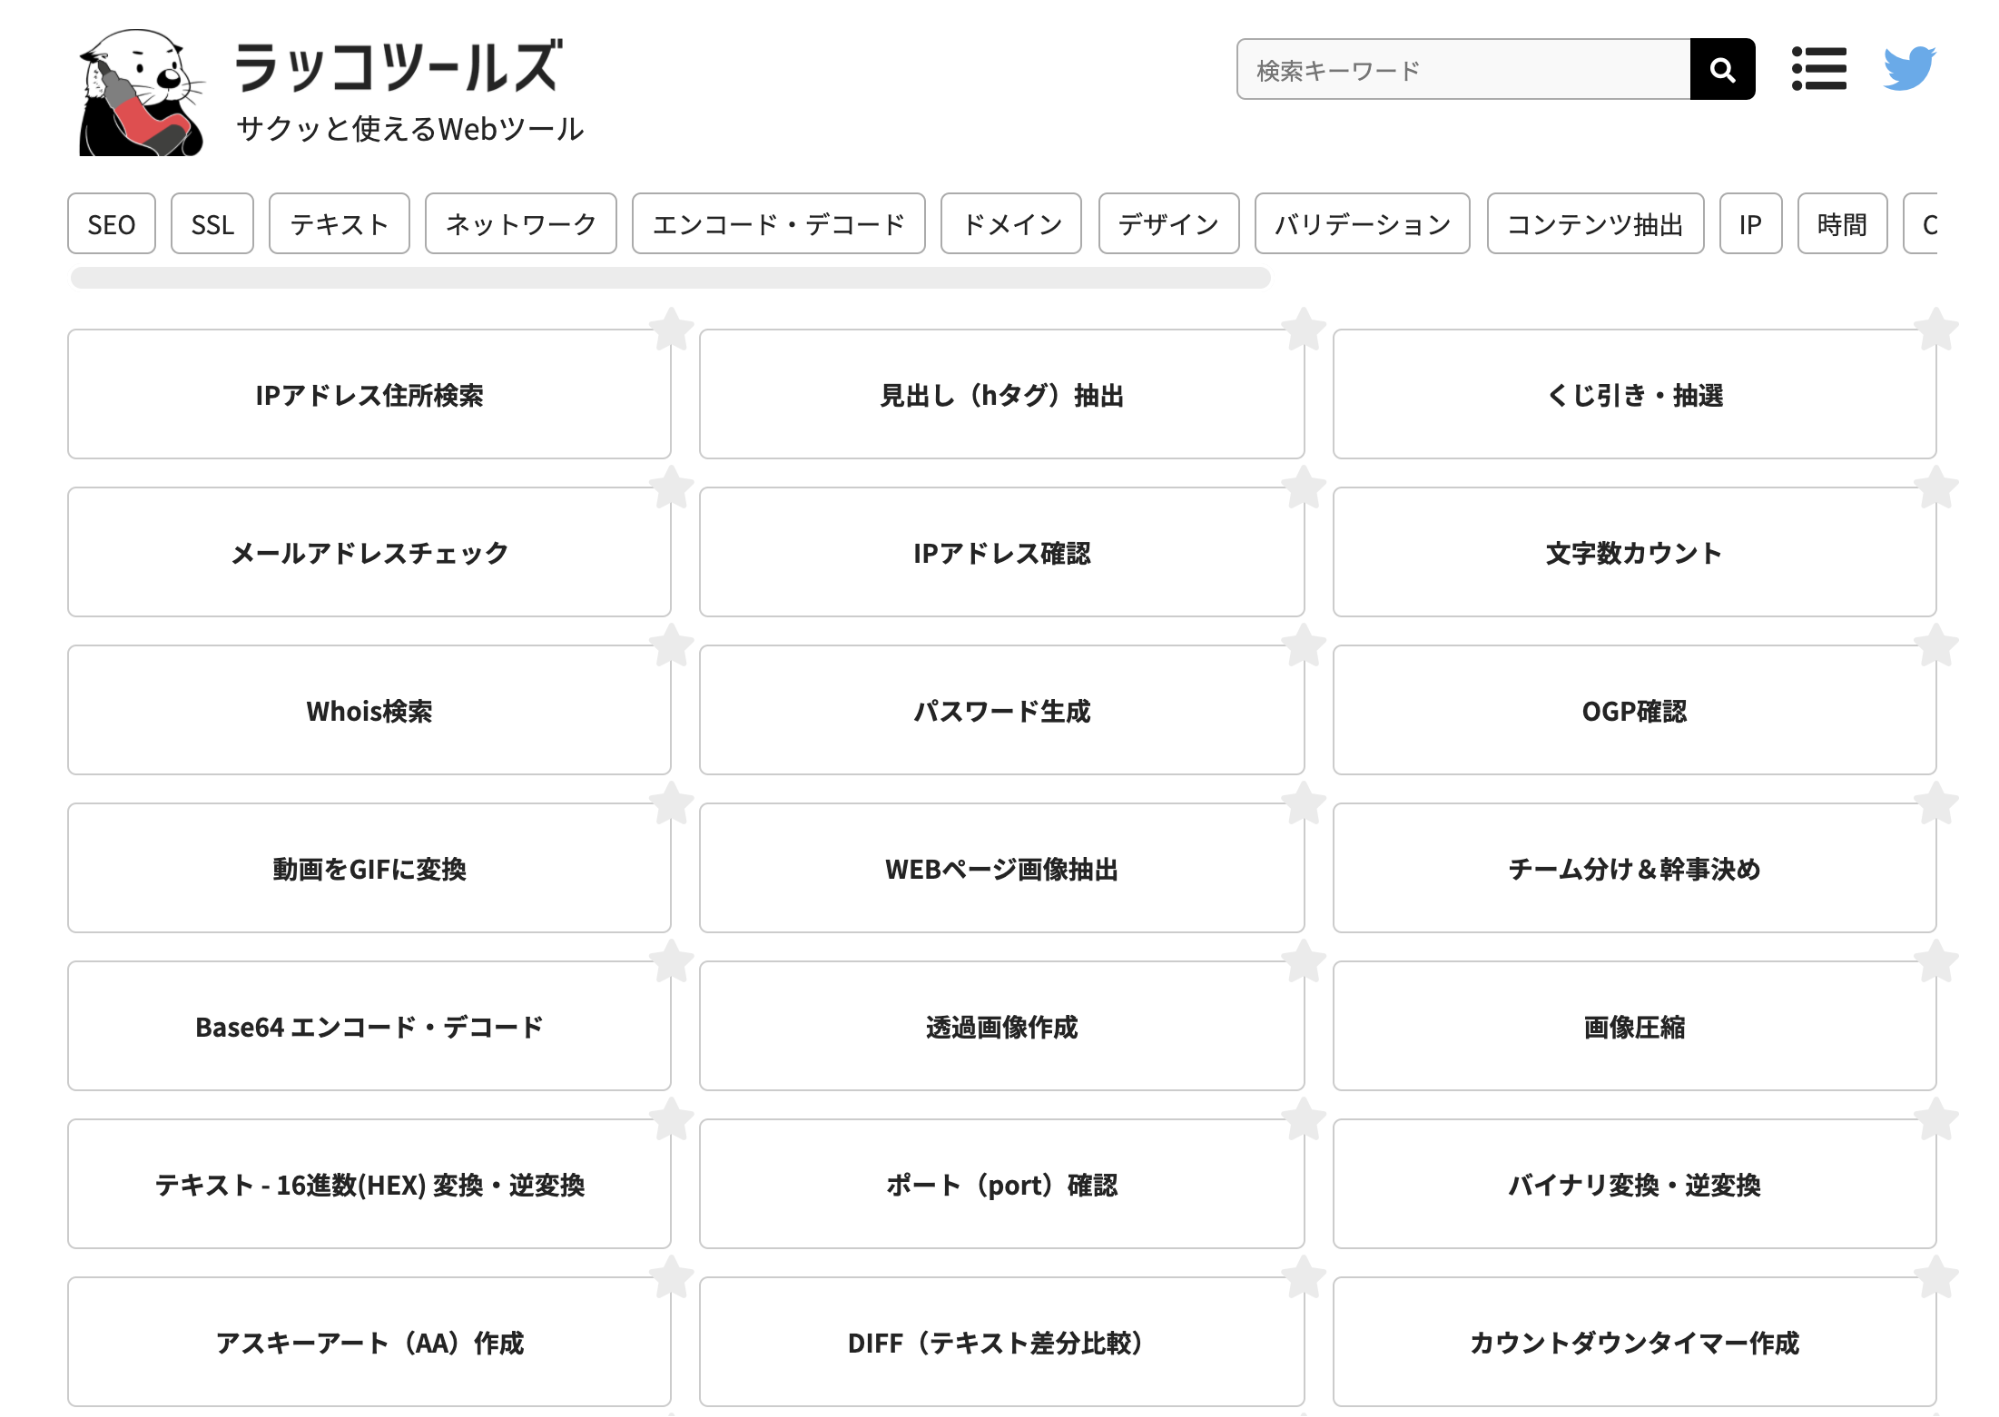1999x1417 pixels.
Task: Favorite the くじ引き・抽選 star icon
Action: pos(1936,329)
